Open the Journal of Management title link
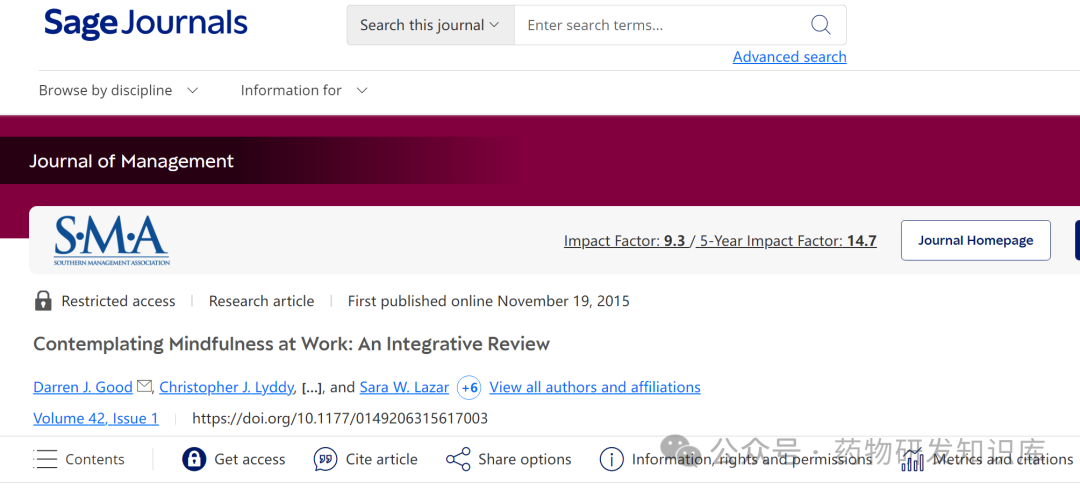Viewport: 1080px width, 495px height. [132, 161]
